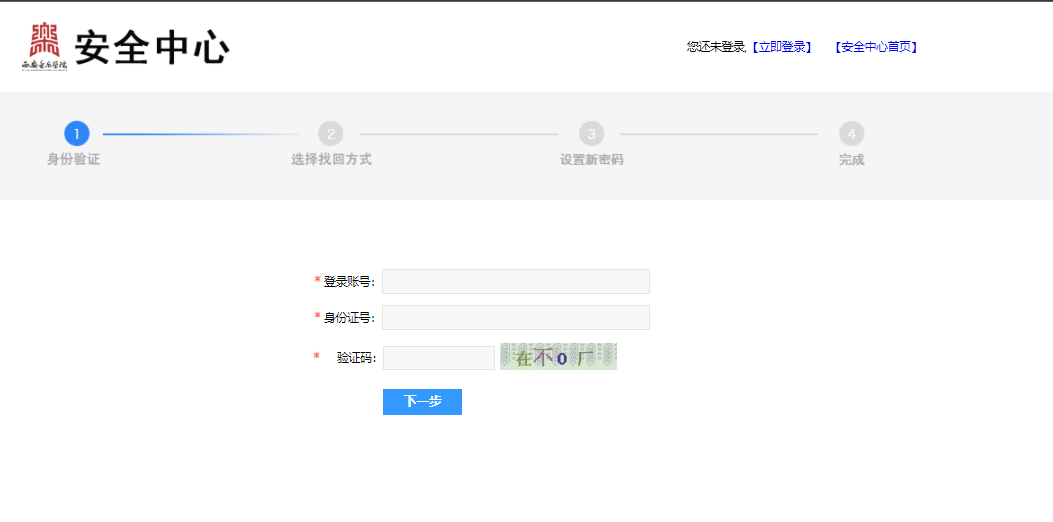
Task: Click the step 1 circle icon
Action: click(x=77, y=134)
